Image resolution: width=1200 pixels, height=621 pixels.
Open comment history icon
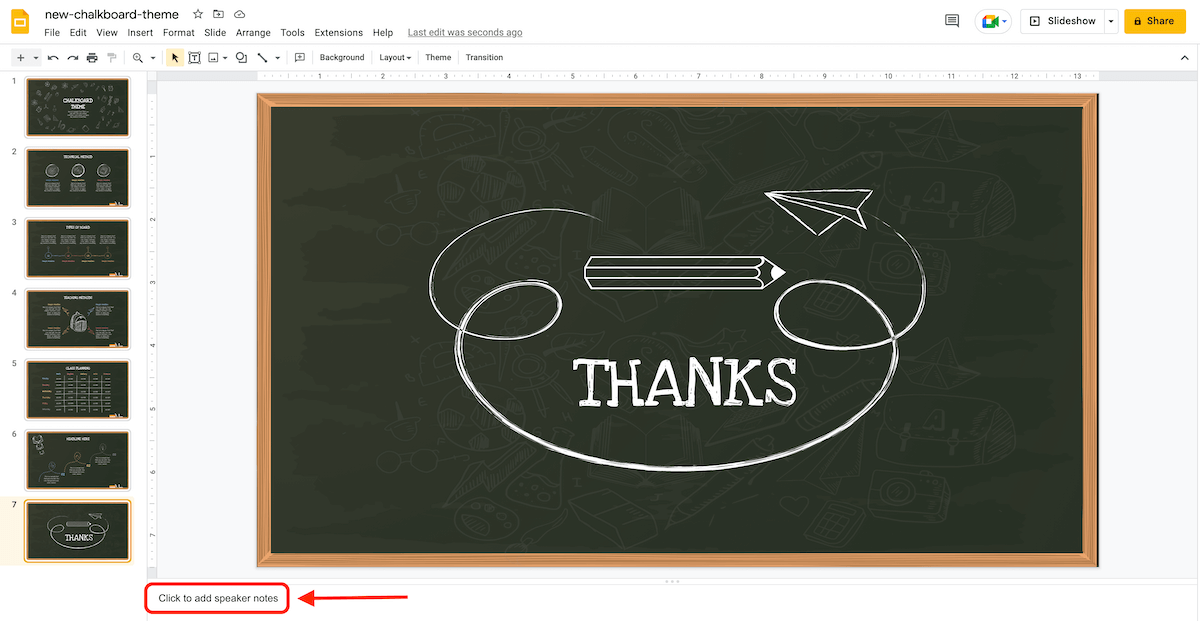coord(952,21)
